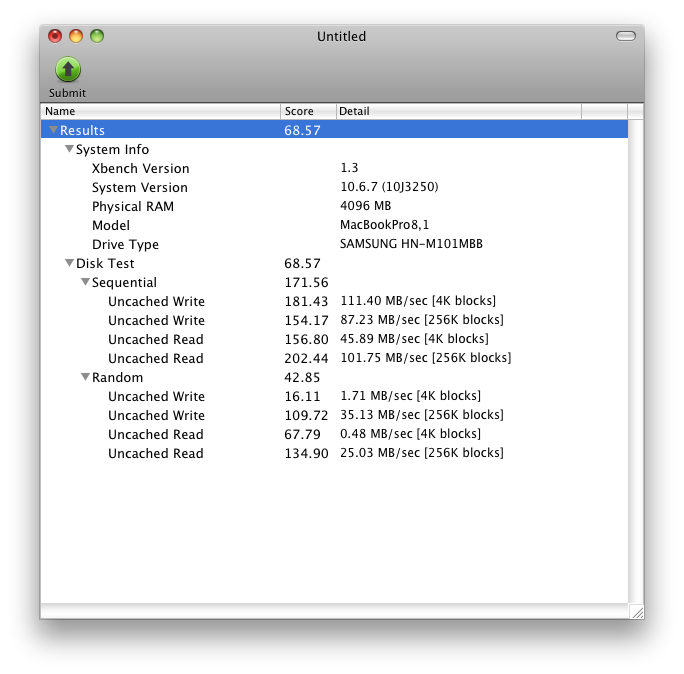The image size is (684, 674).
Task: Collapse the Sequential results group
Action: pos(86,282)
